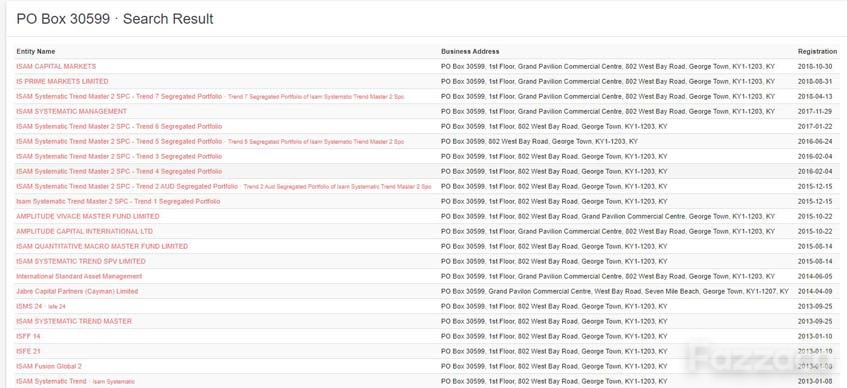Select the Trend 5 row business address
Image resolution: width=847 pixels, height=388 pixels.
(x=539, y=142)
